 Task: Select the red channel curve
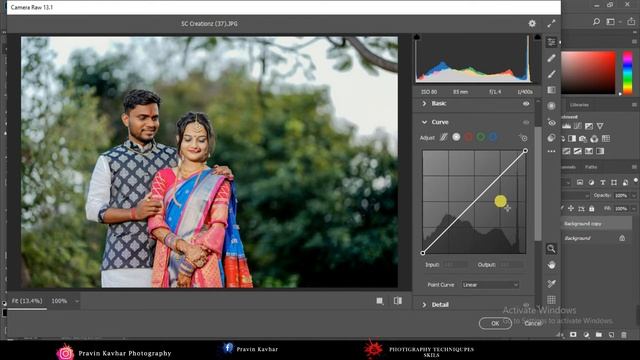pos(469,138)
